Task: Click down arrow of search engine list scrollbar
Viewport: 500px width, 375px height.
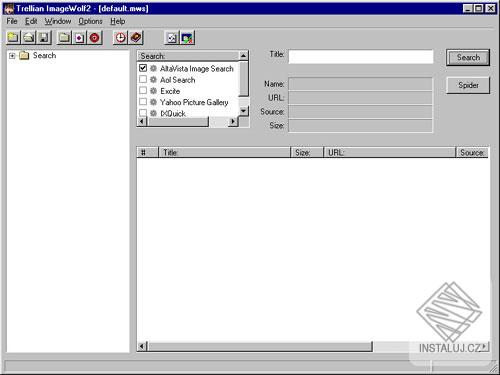Action: point(244,111)
